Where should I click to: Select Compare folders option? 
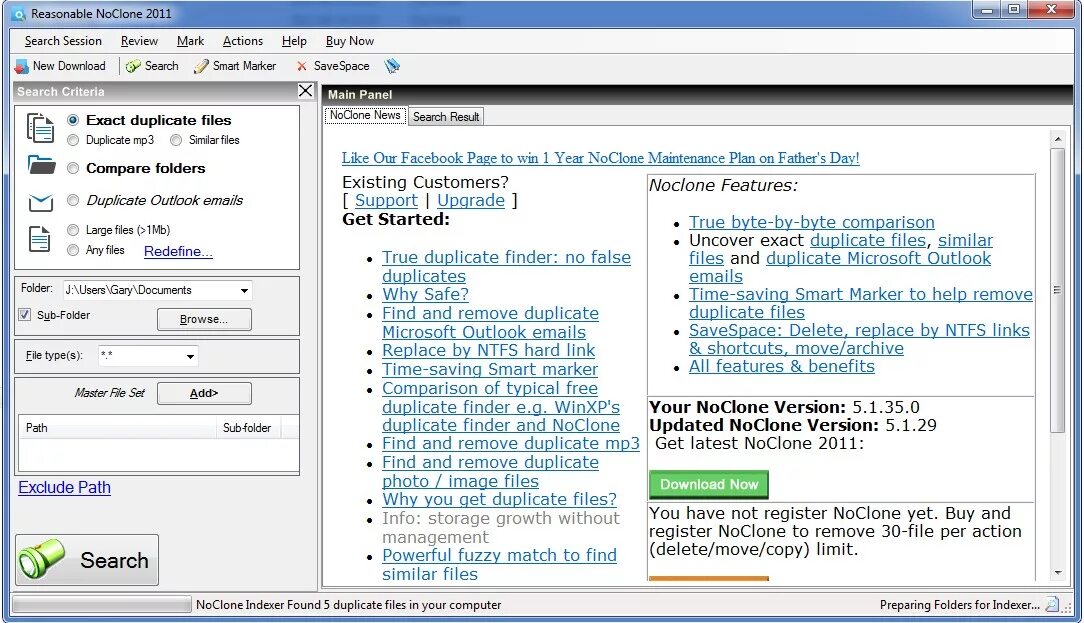click(73, 168)
